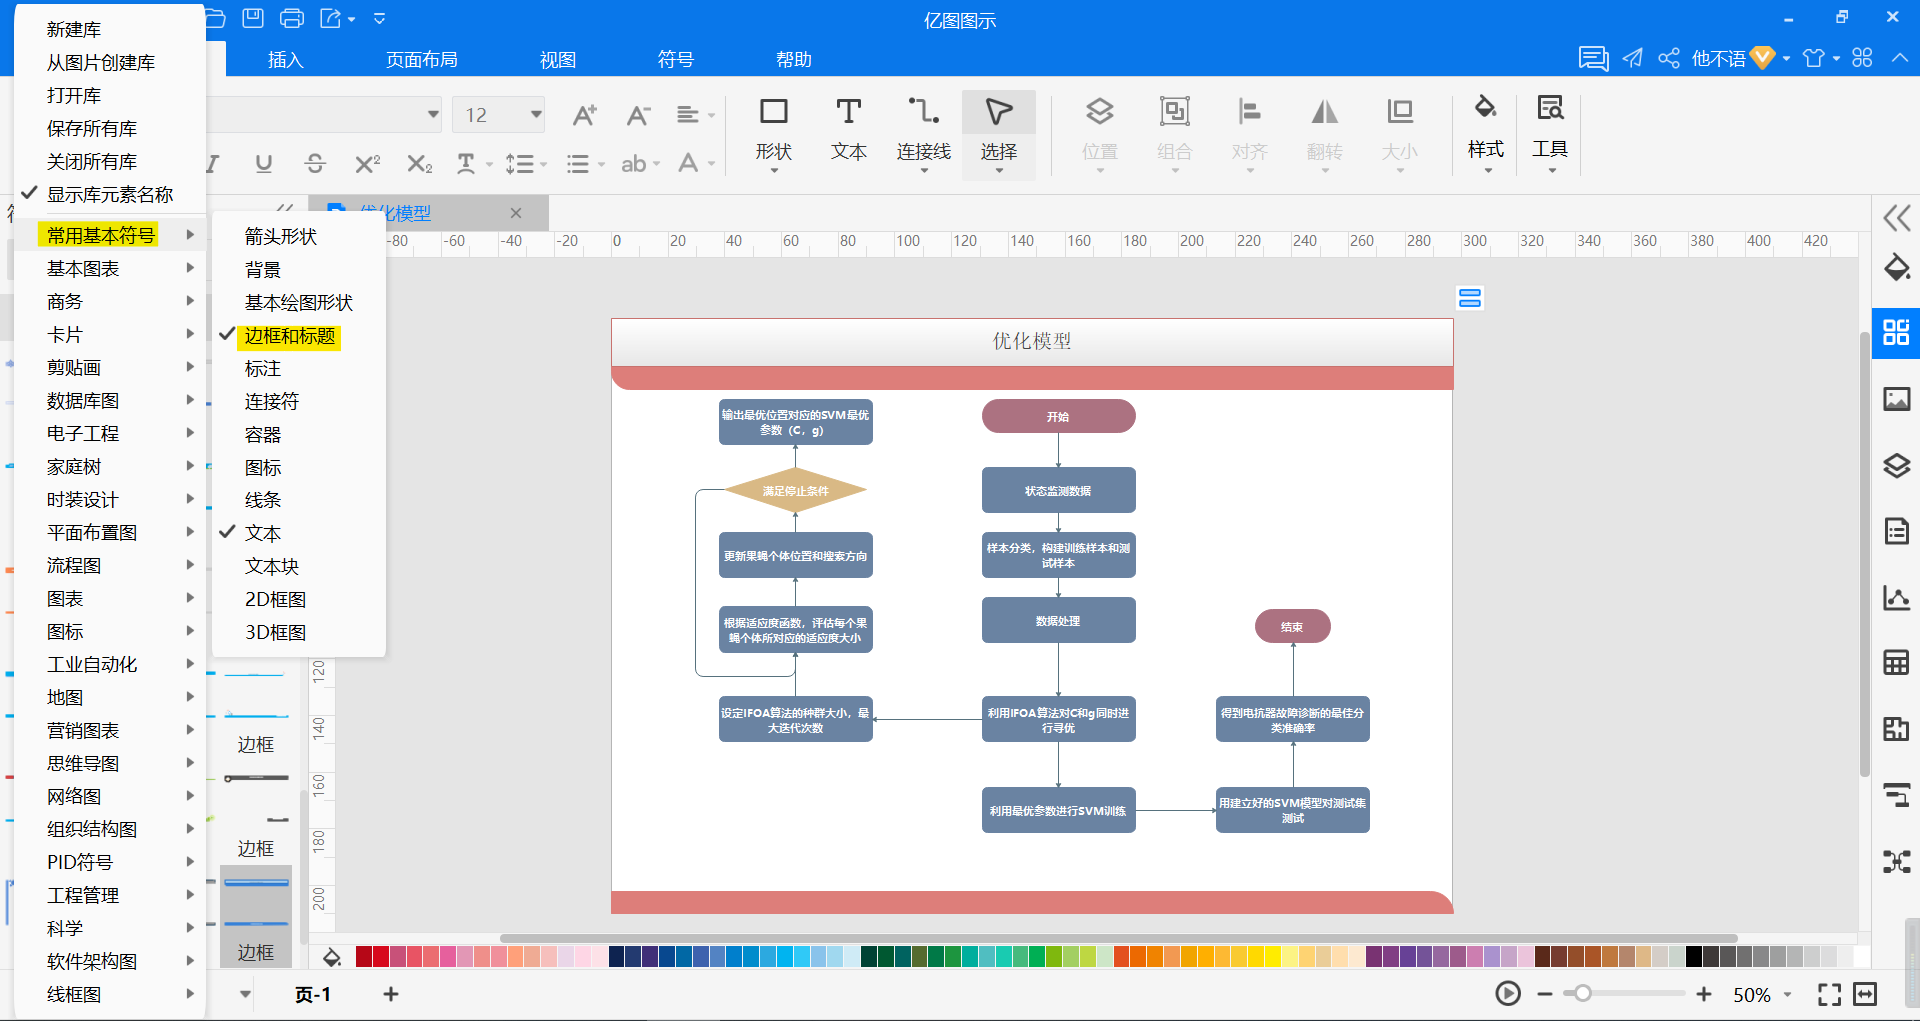Adjust the zoom slider handle
This screenshot has width=1920, height=1021.
pos(1582,994)
